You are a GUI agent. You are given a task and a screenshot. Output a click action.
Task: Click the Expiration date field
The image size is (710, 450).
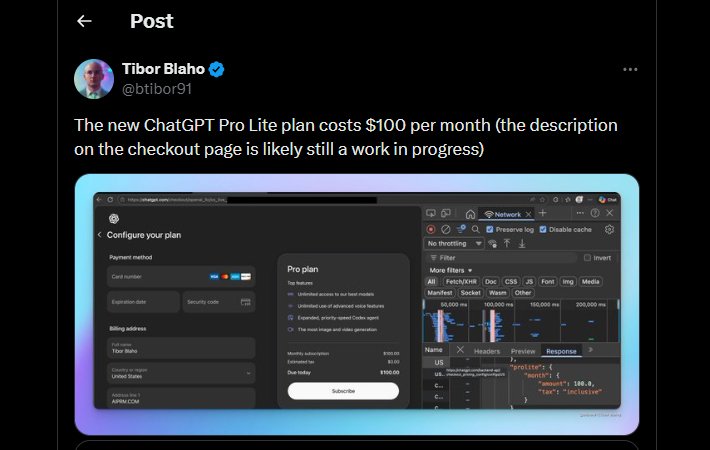tap(144, 302)
